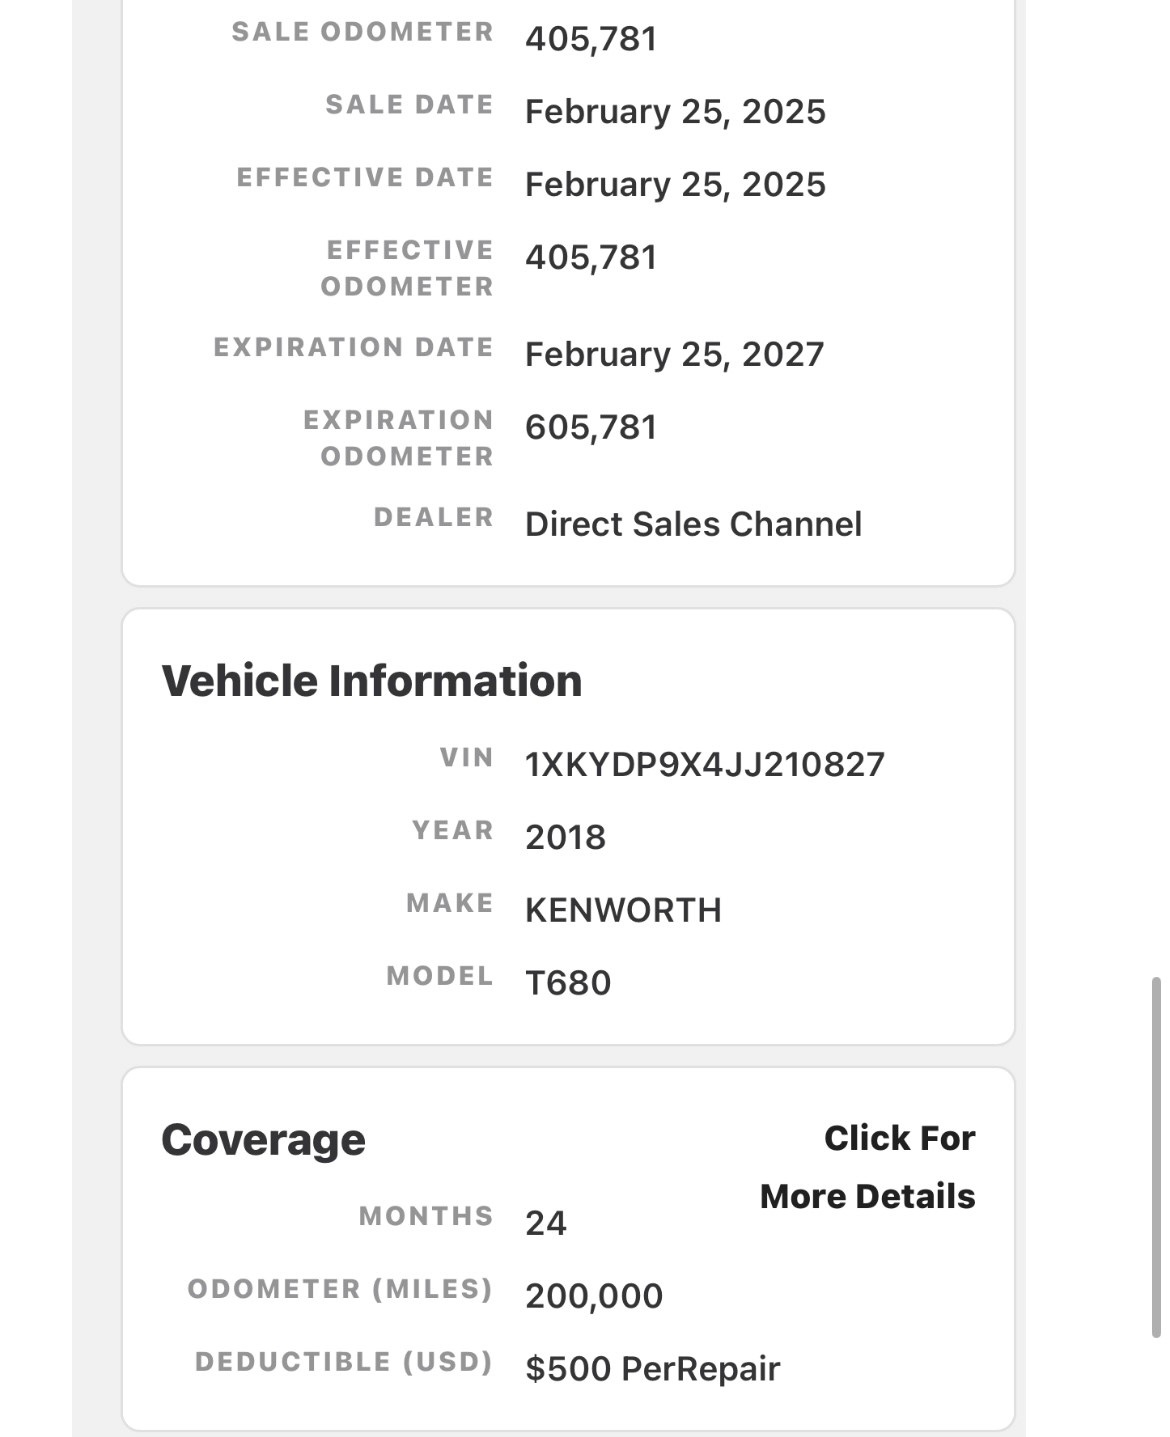Open the Click For More Details link
This screenshot has height=1437, width=1170.
pos(867,1167)
